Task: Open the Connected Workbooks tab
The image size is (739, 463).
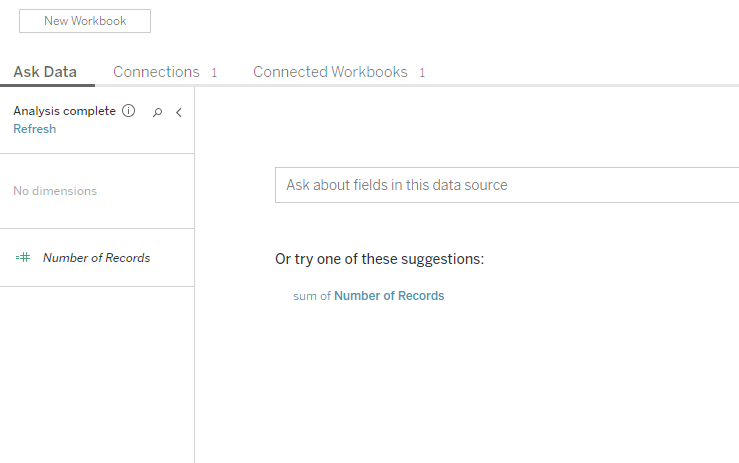Action: pyautogui.click(x=330, y=72)
